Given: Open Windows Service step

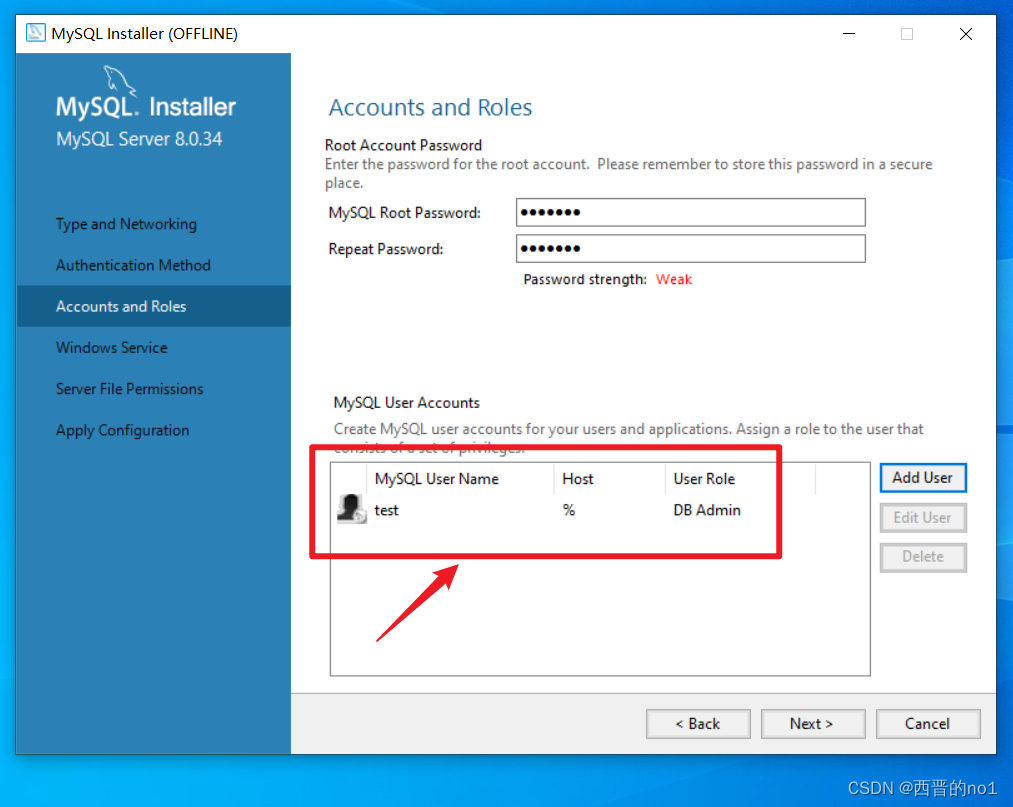Looking at the screenshot, I should point(111,348).
